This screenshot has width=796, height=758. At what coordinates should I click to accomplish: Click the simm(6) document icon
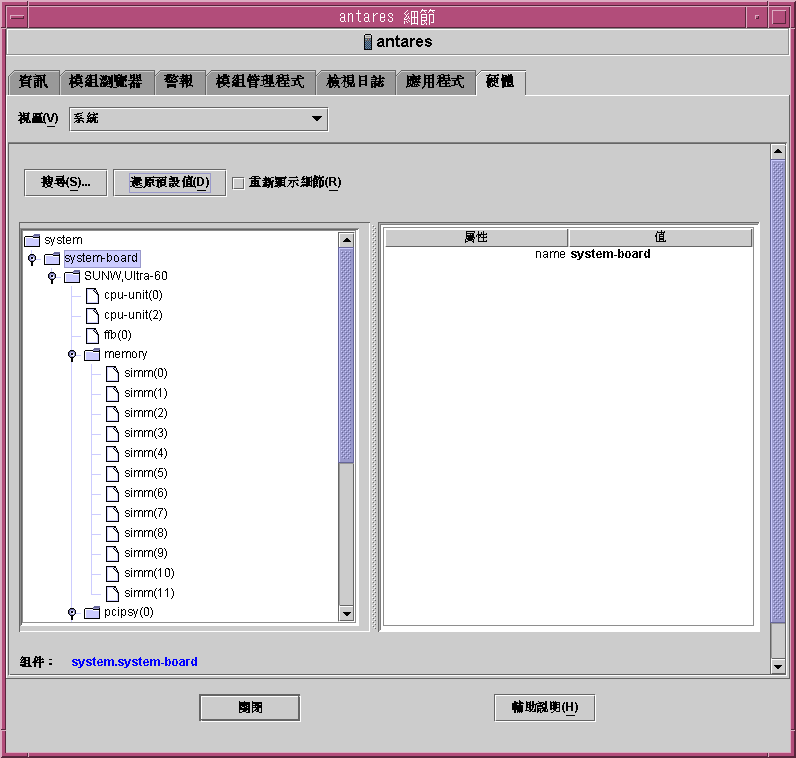[112, 493]
